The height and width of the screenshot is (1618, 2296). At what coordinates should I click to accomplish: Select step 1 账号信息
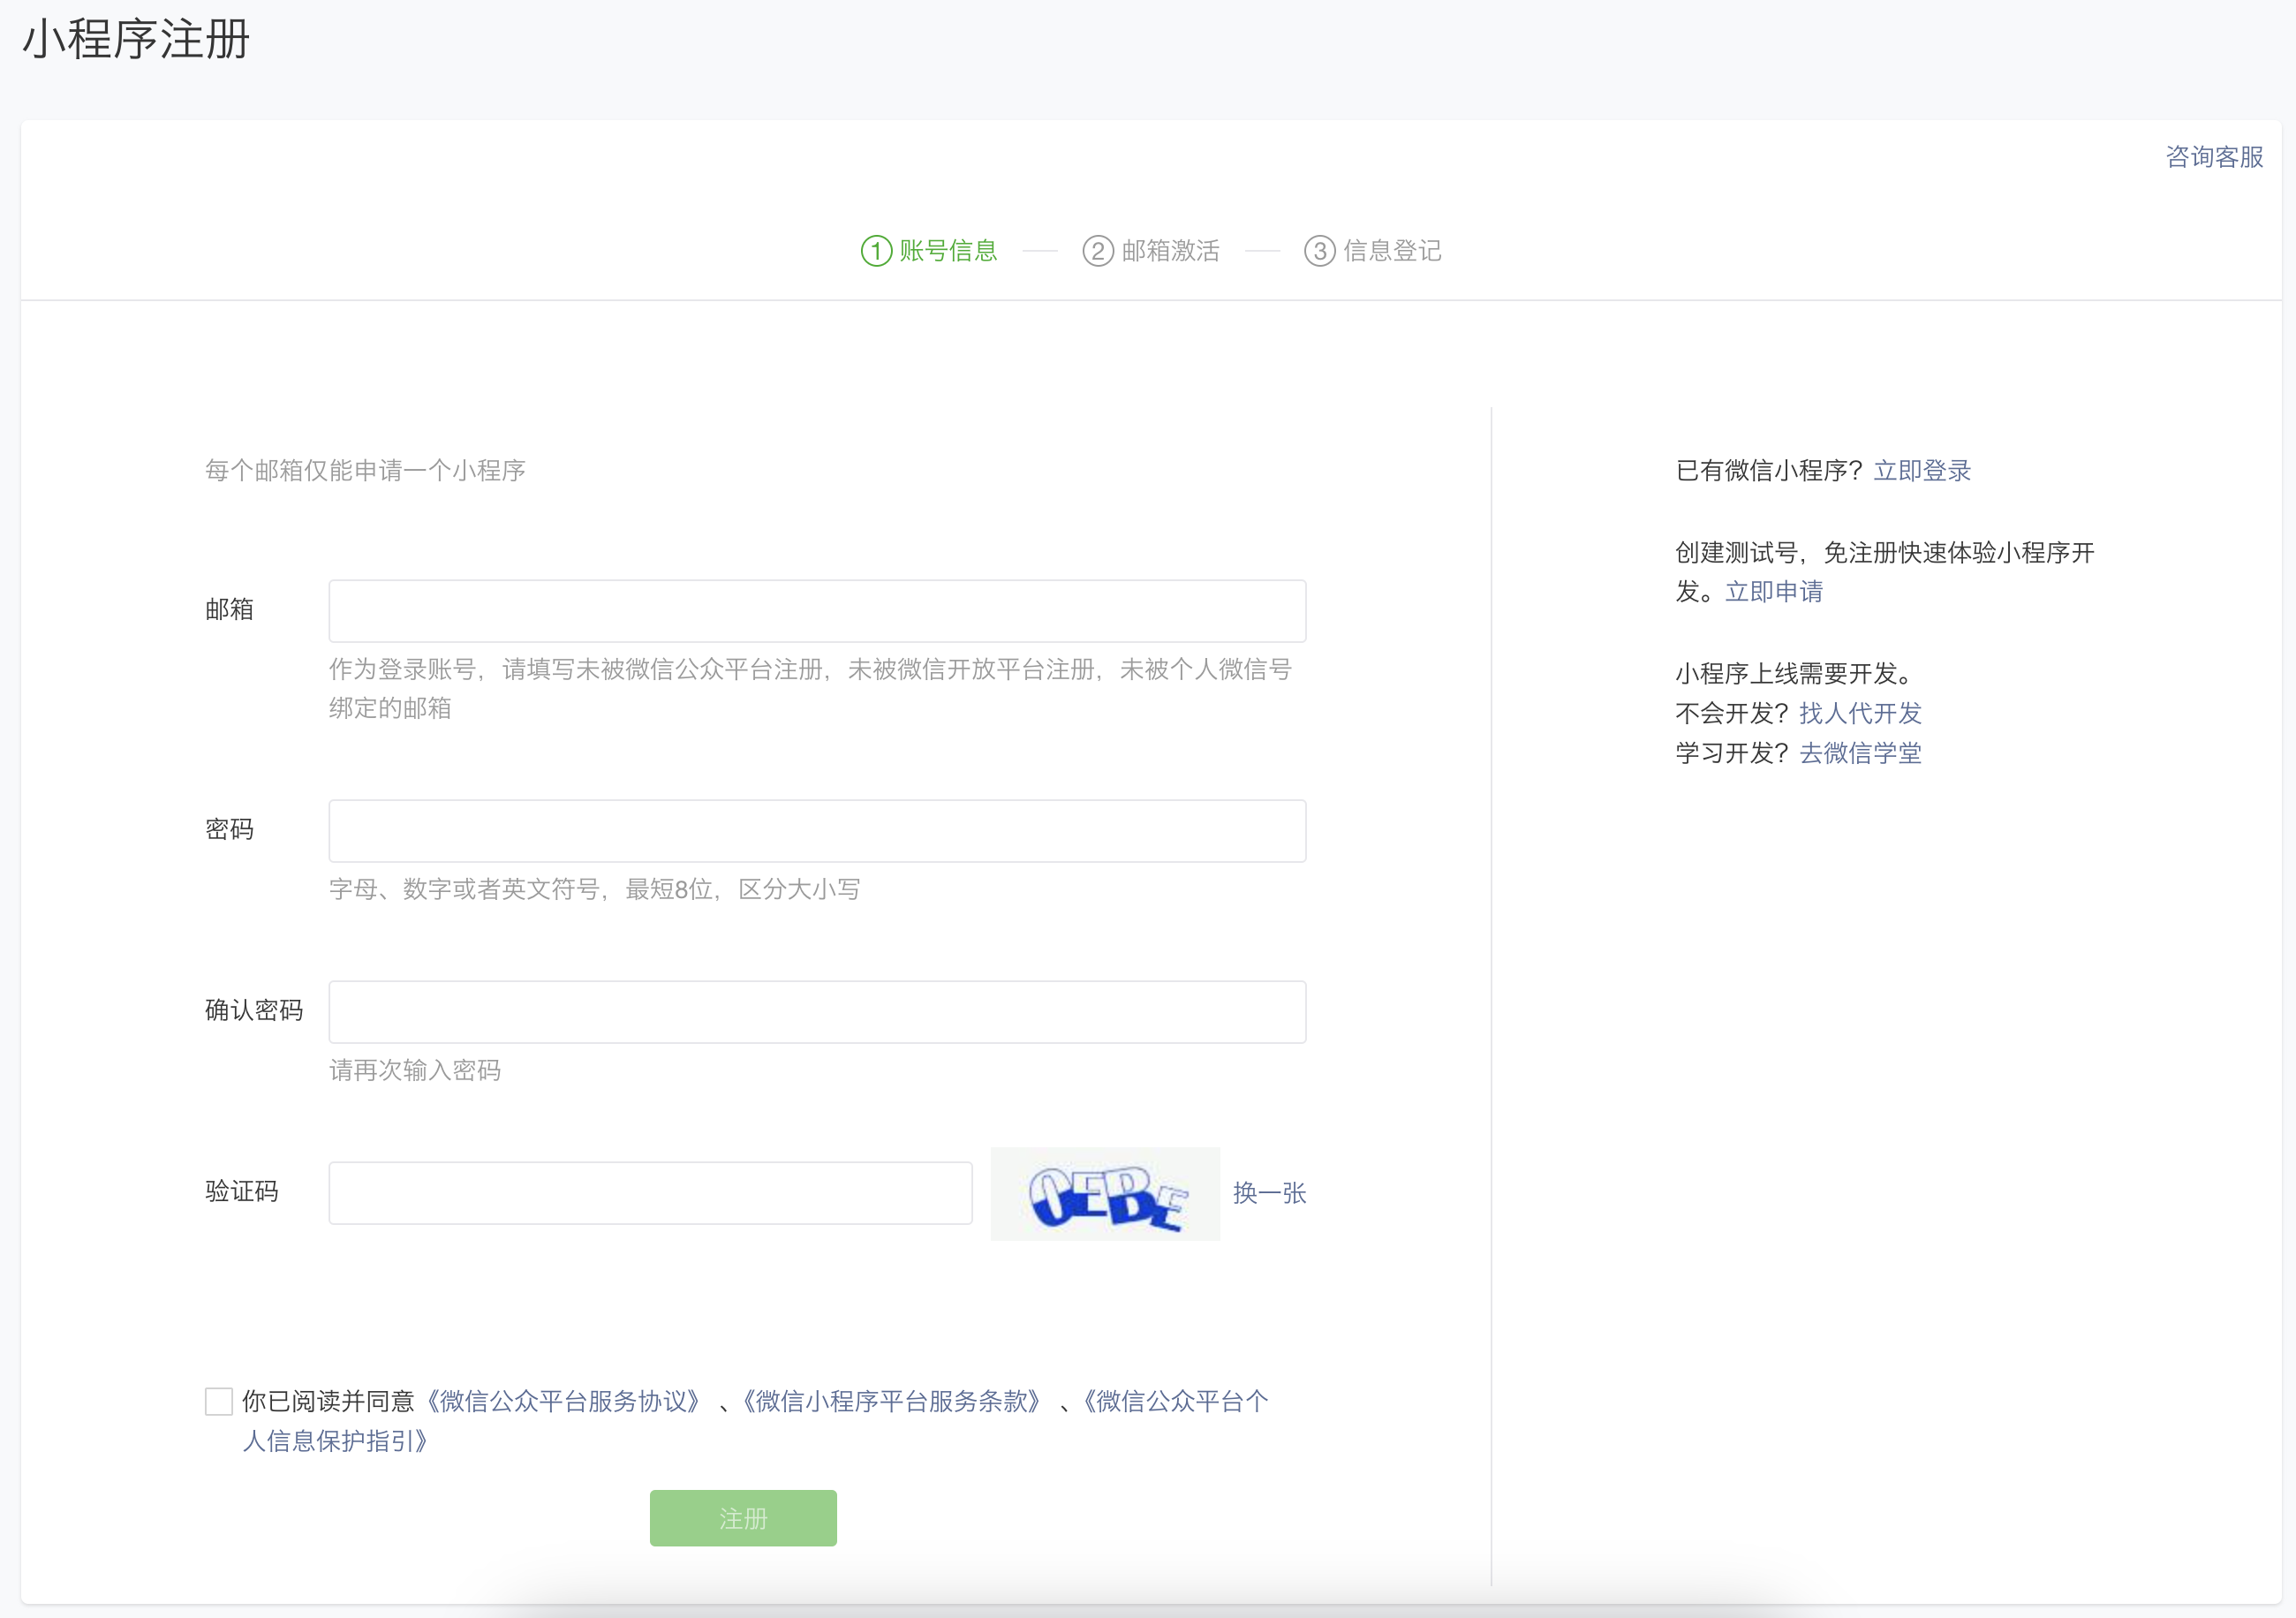(x=929, y=250)
